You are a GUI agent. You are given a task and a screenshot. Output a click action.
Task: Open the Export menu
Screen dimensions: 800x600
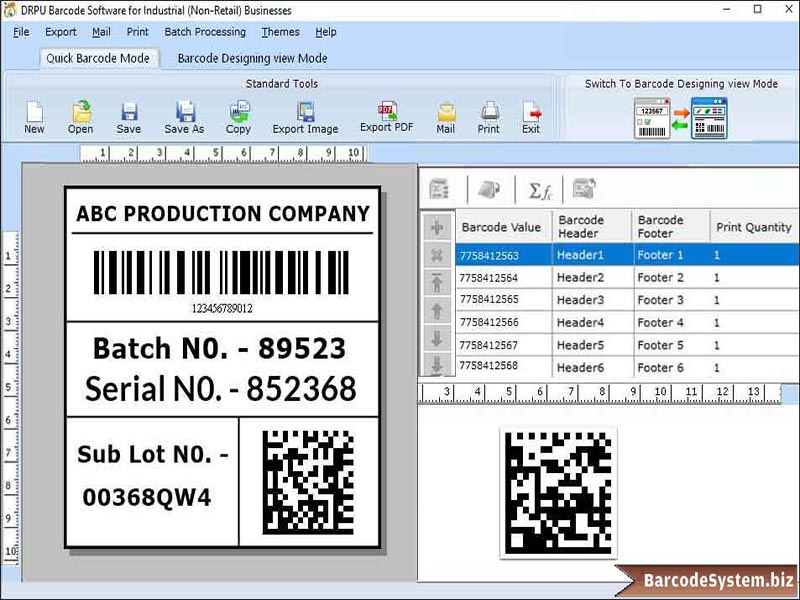tap(61, 32)
